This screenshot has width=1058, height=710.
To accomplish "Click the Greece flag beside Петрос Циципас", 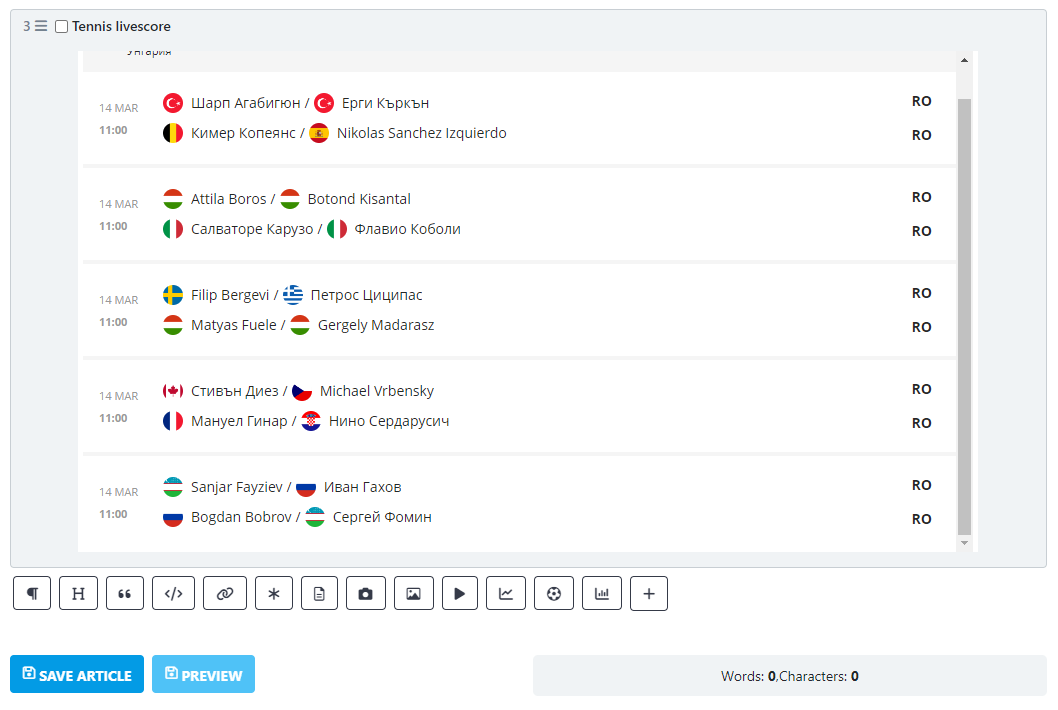I will click(293, 295).
